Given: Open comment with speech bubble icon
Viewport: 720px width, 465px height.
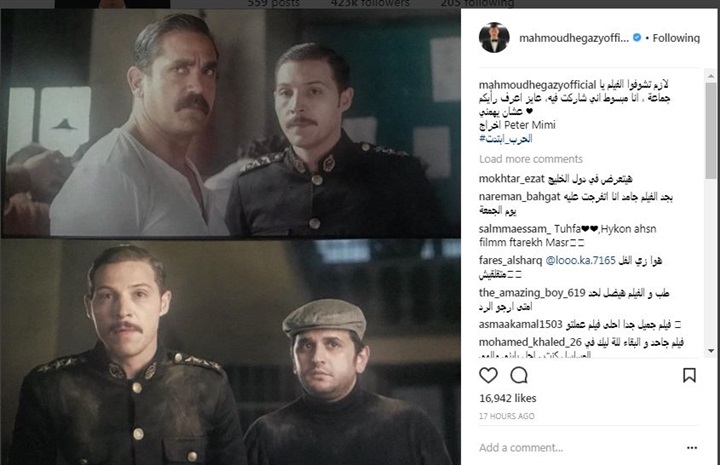Looking at the screenshot, I should pyautogui.click(x=519, y=375).
